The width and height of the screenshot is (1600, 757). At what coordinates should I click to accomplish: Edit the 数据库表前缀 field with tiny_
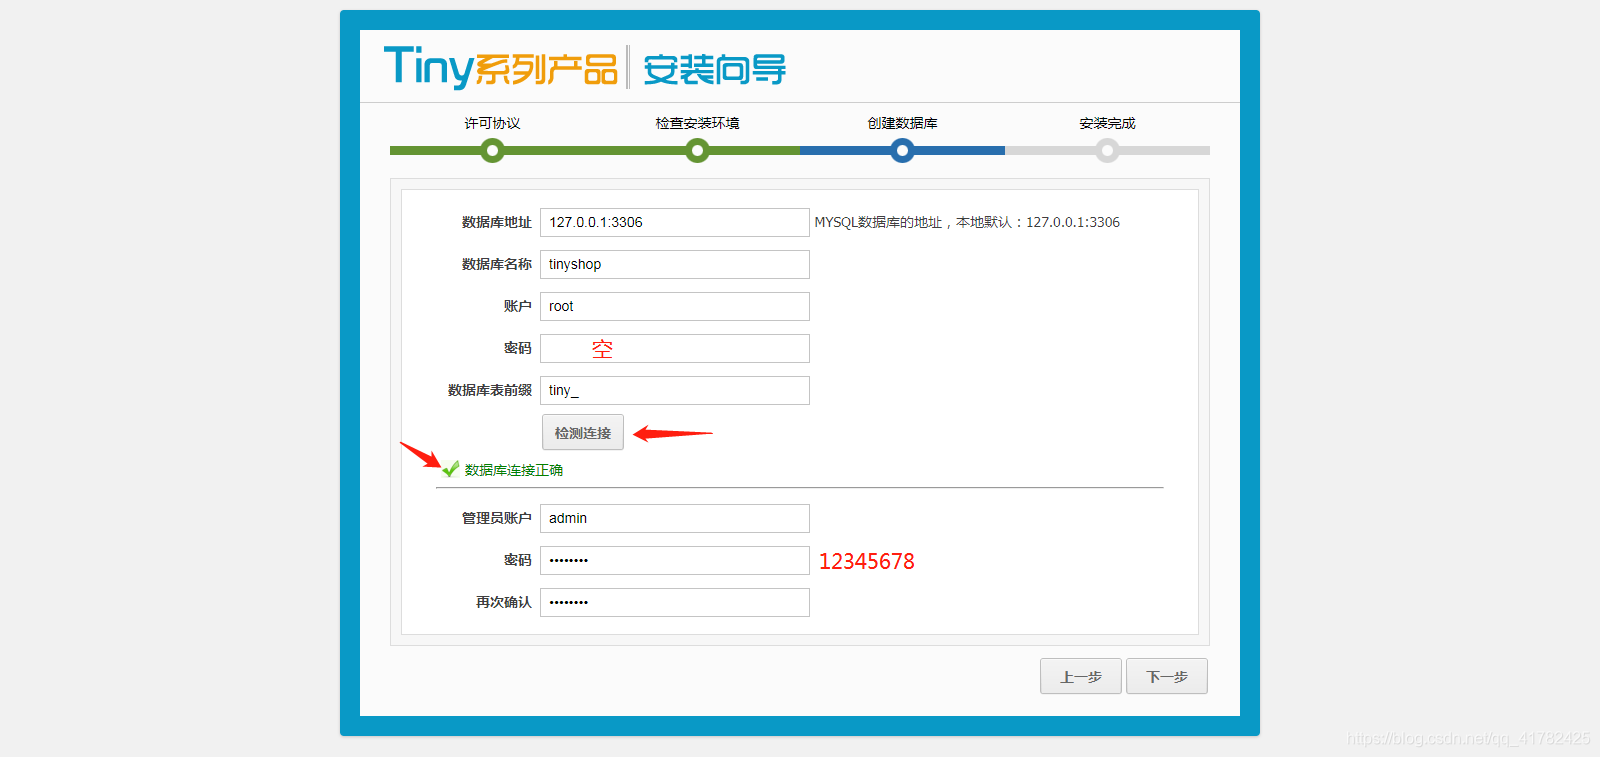675,390
